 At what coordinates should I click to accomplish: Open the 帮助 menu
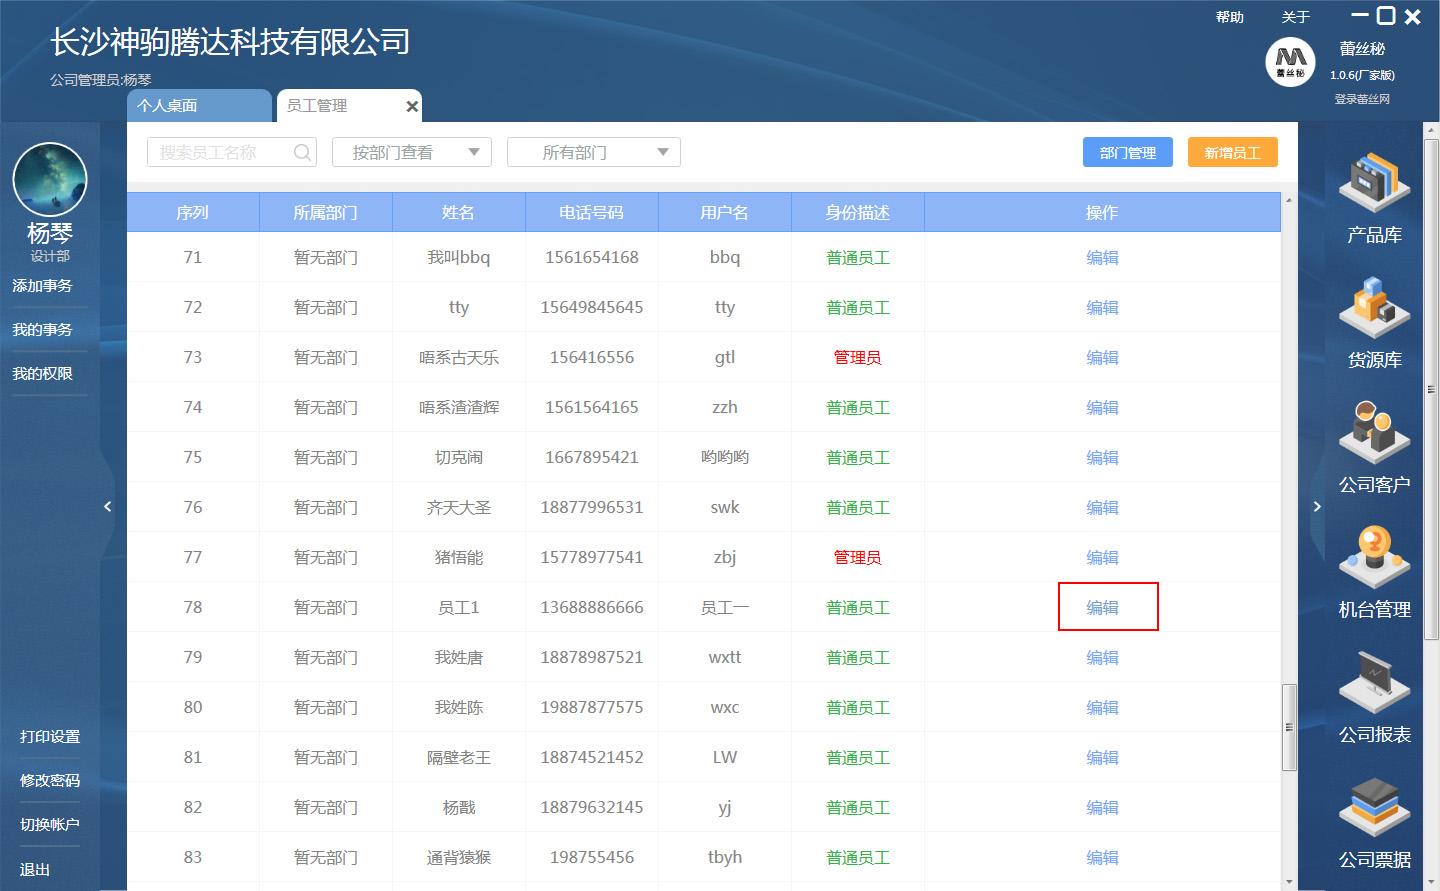pyautogui.click(x=1230, y=17)
